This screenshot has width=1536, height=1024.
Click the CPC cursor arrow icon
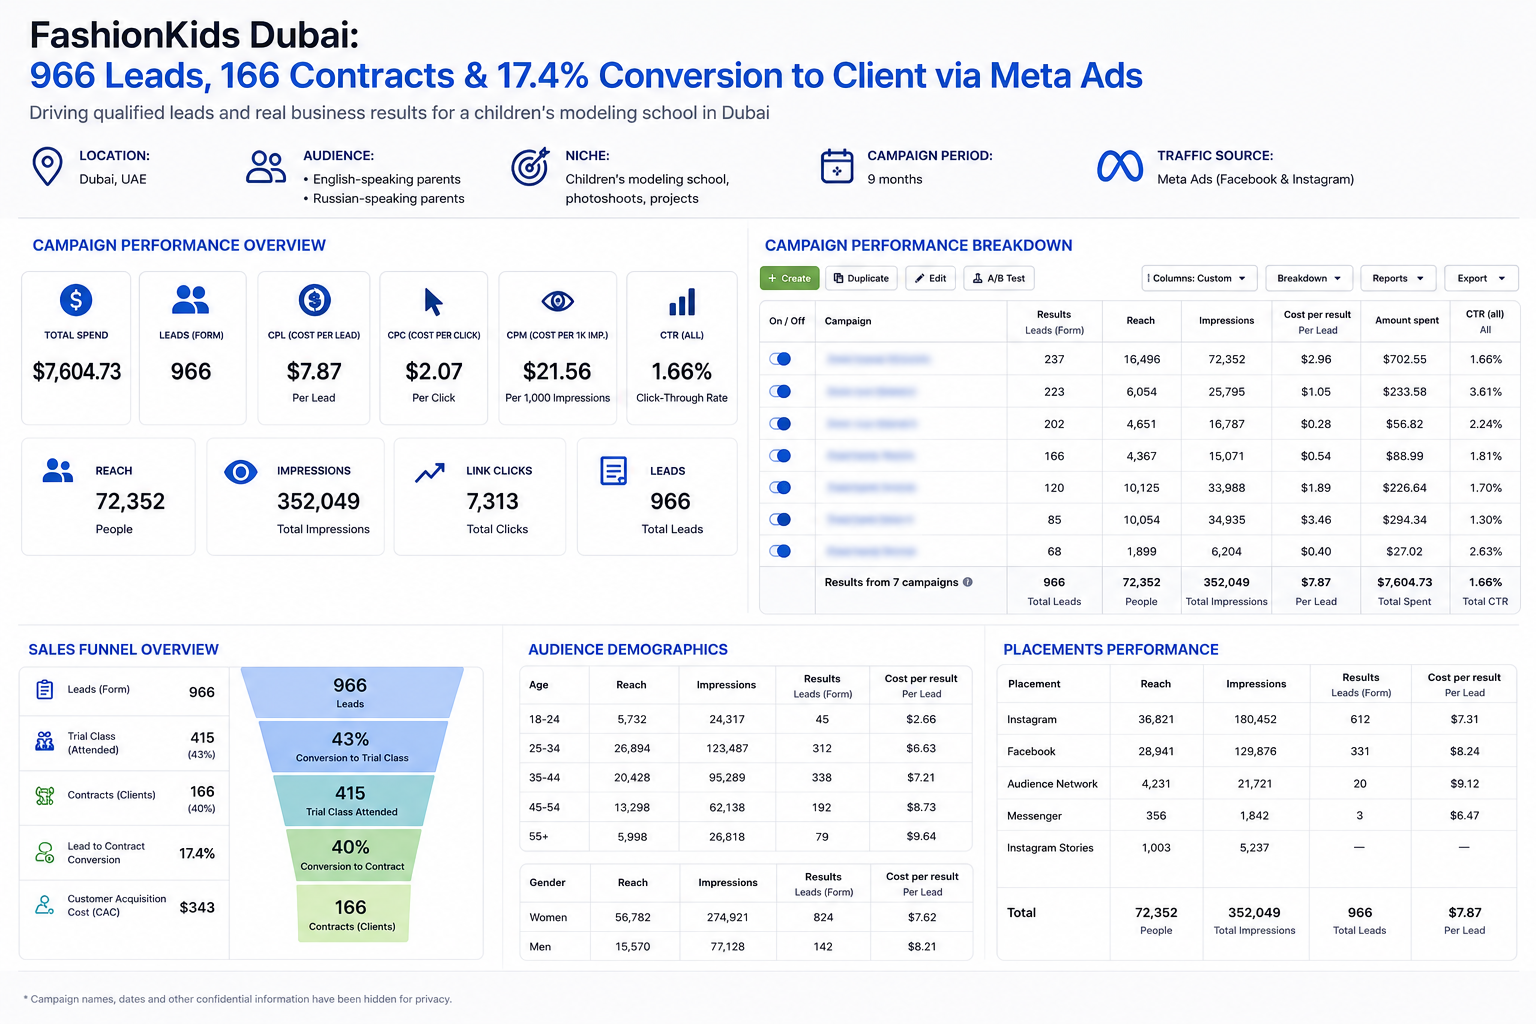[433, 301]
